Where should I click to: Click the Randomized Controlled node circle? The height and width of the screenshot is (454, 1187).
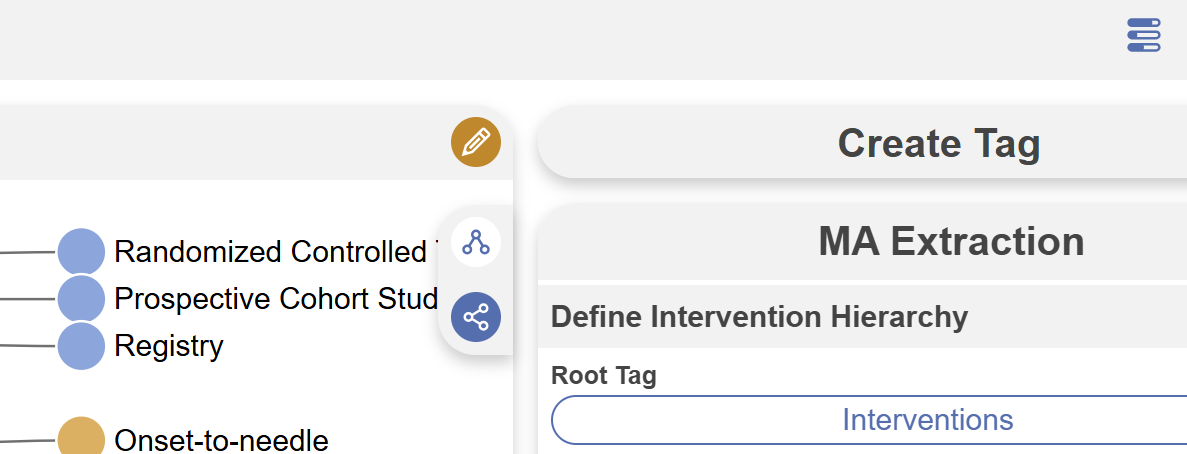pyautogui.click(x=81, y=252)
